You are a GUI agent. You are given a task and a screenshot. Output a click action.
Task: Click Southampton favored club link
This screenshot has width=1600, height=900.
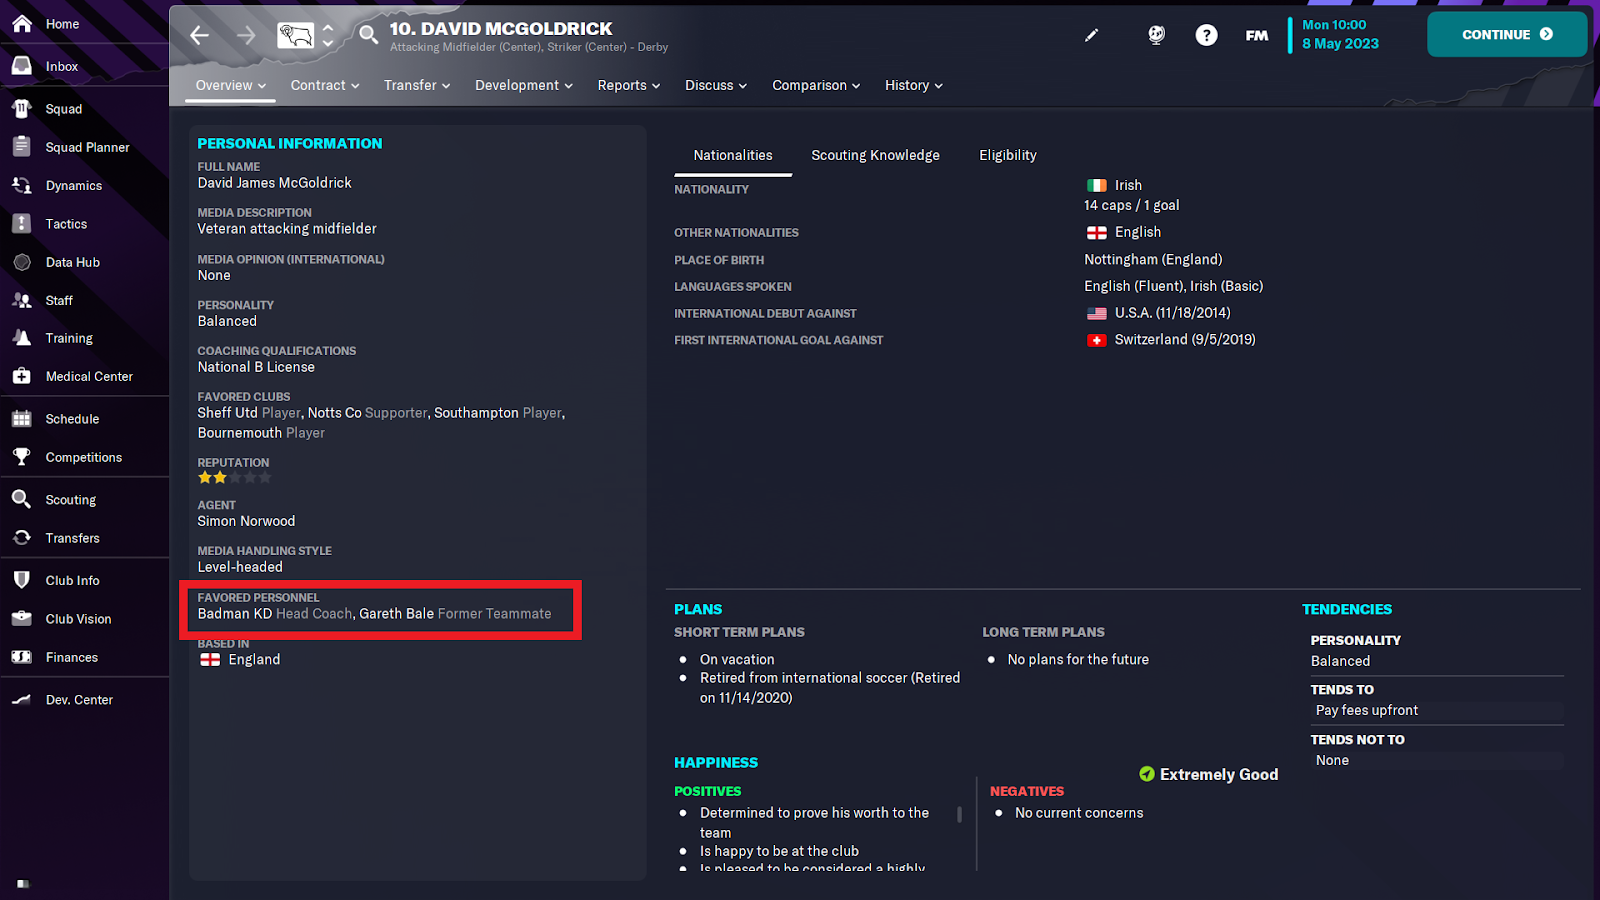click(x=476, y=413)
